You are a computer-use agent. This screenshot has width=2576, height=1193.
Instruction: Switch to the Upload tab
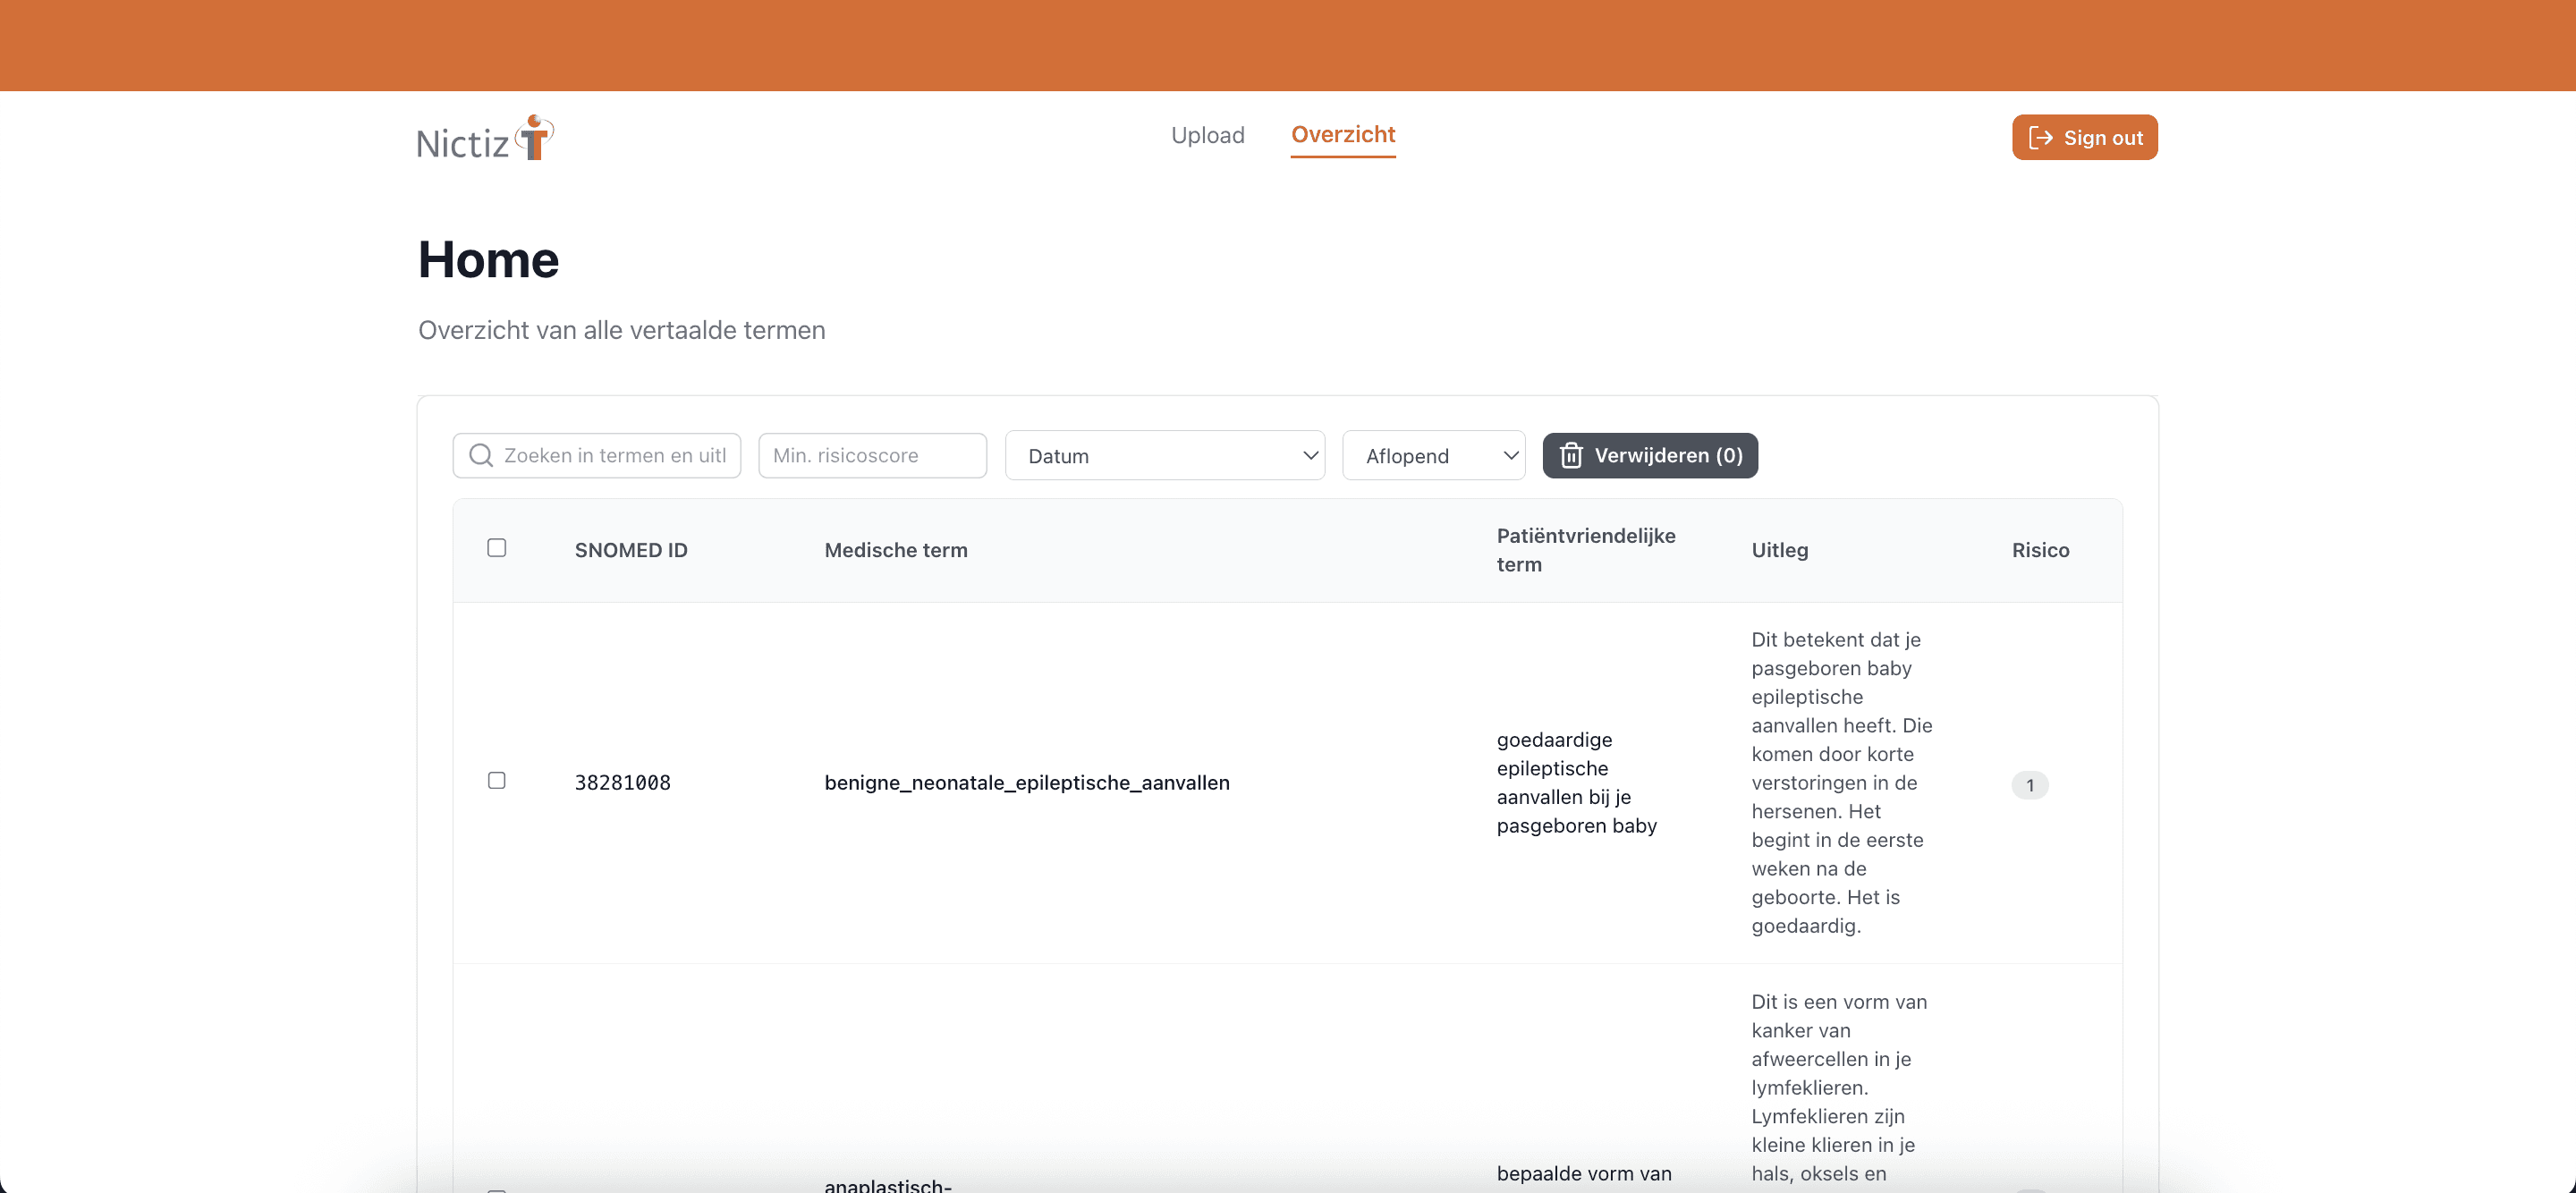click(x=1207, y=135)
